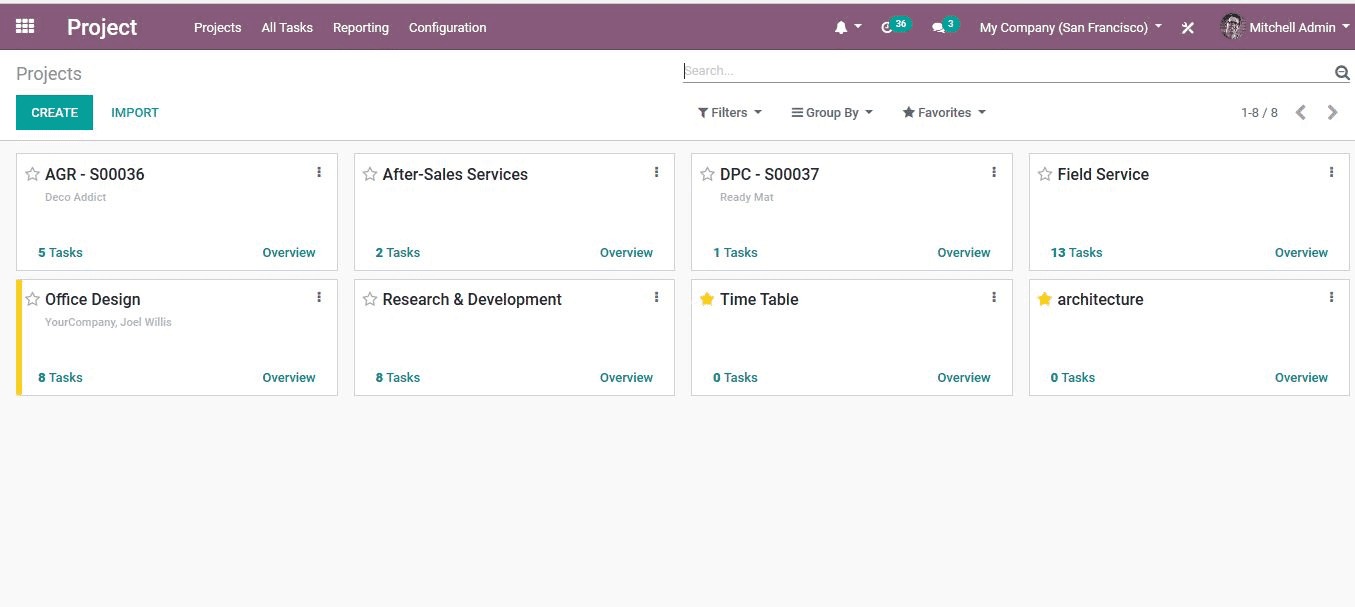The image size is (1355, 607).
Task: Open the apps grid menu icon
Action: [x=25, y=27]
